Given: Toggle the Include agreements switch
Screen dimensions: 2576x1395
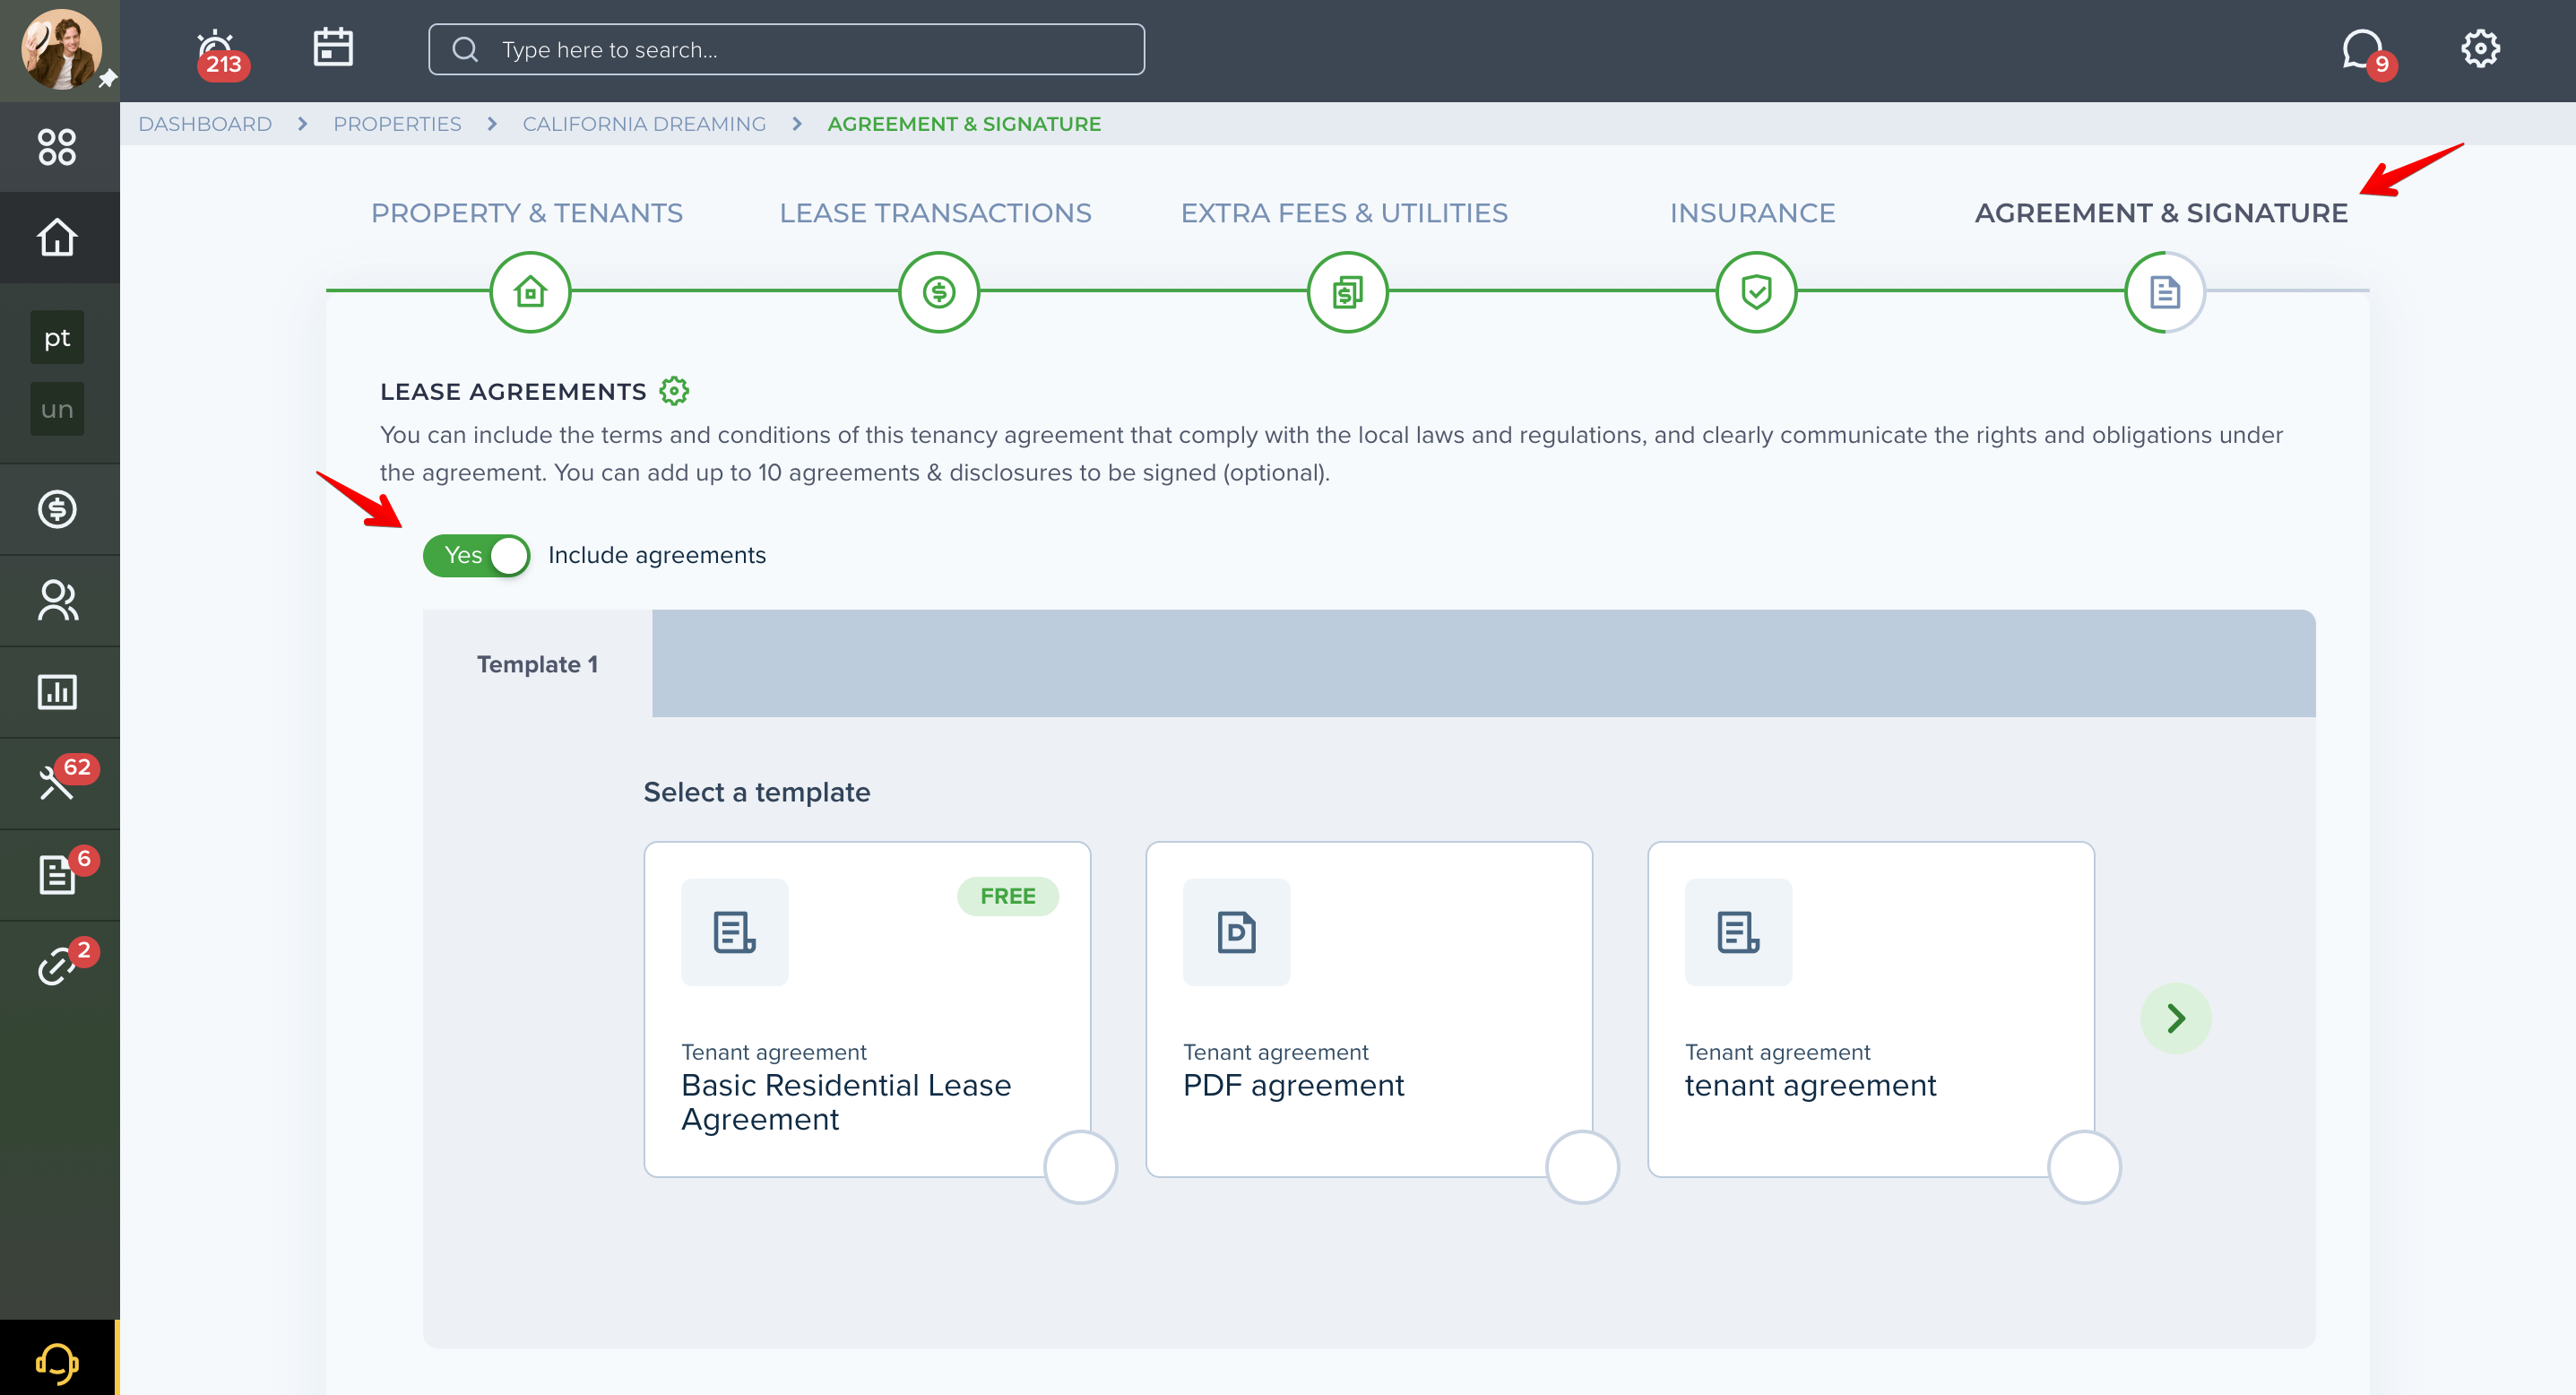Looking at the screenshot, I should pos(476,555).
